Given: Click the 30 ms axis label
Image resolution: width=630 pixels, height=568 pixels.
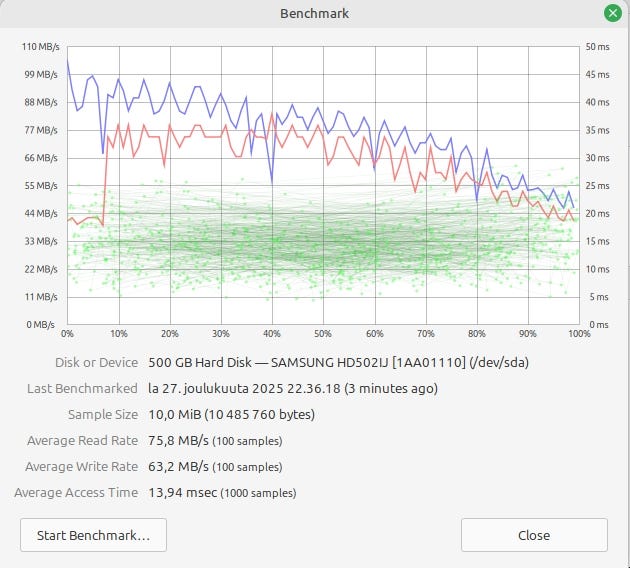Looking at the screenshot, I should [597, 158].
